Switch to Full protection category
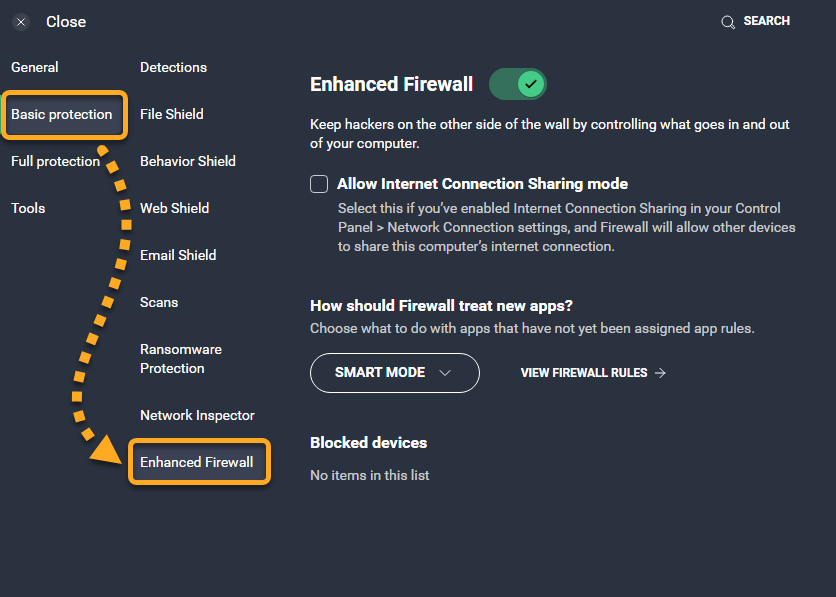 tap(55, 162)
